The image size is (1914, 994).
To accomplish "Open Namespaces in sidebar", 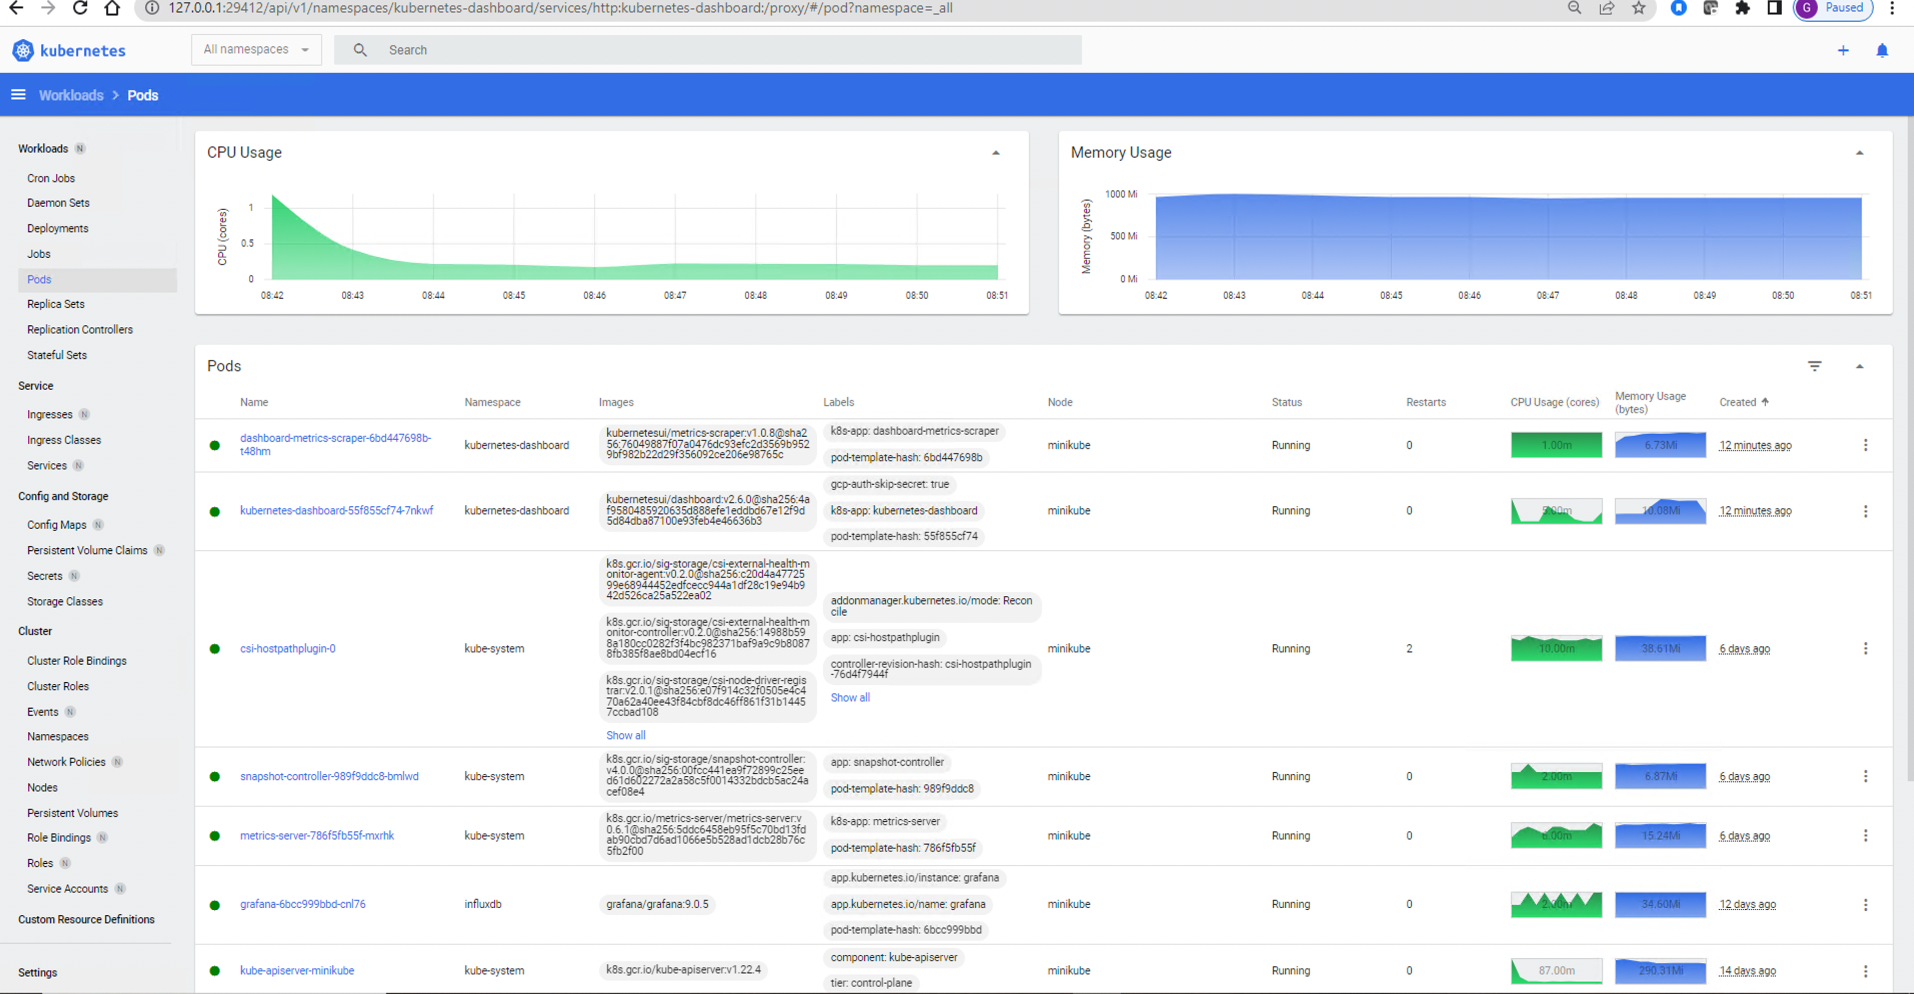I will (58, 736).
